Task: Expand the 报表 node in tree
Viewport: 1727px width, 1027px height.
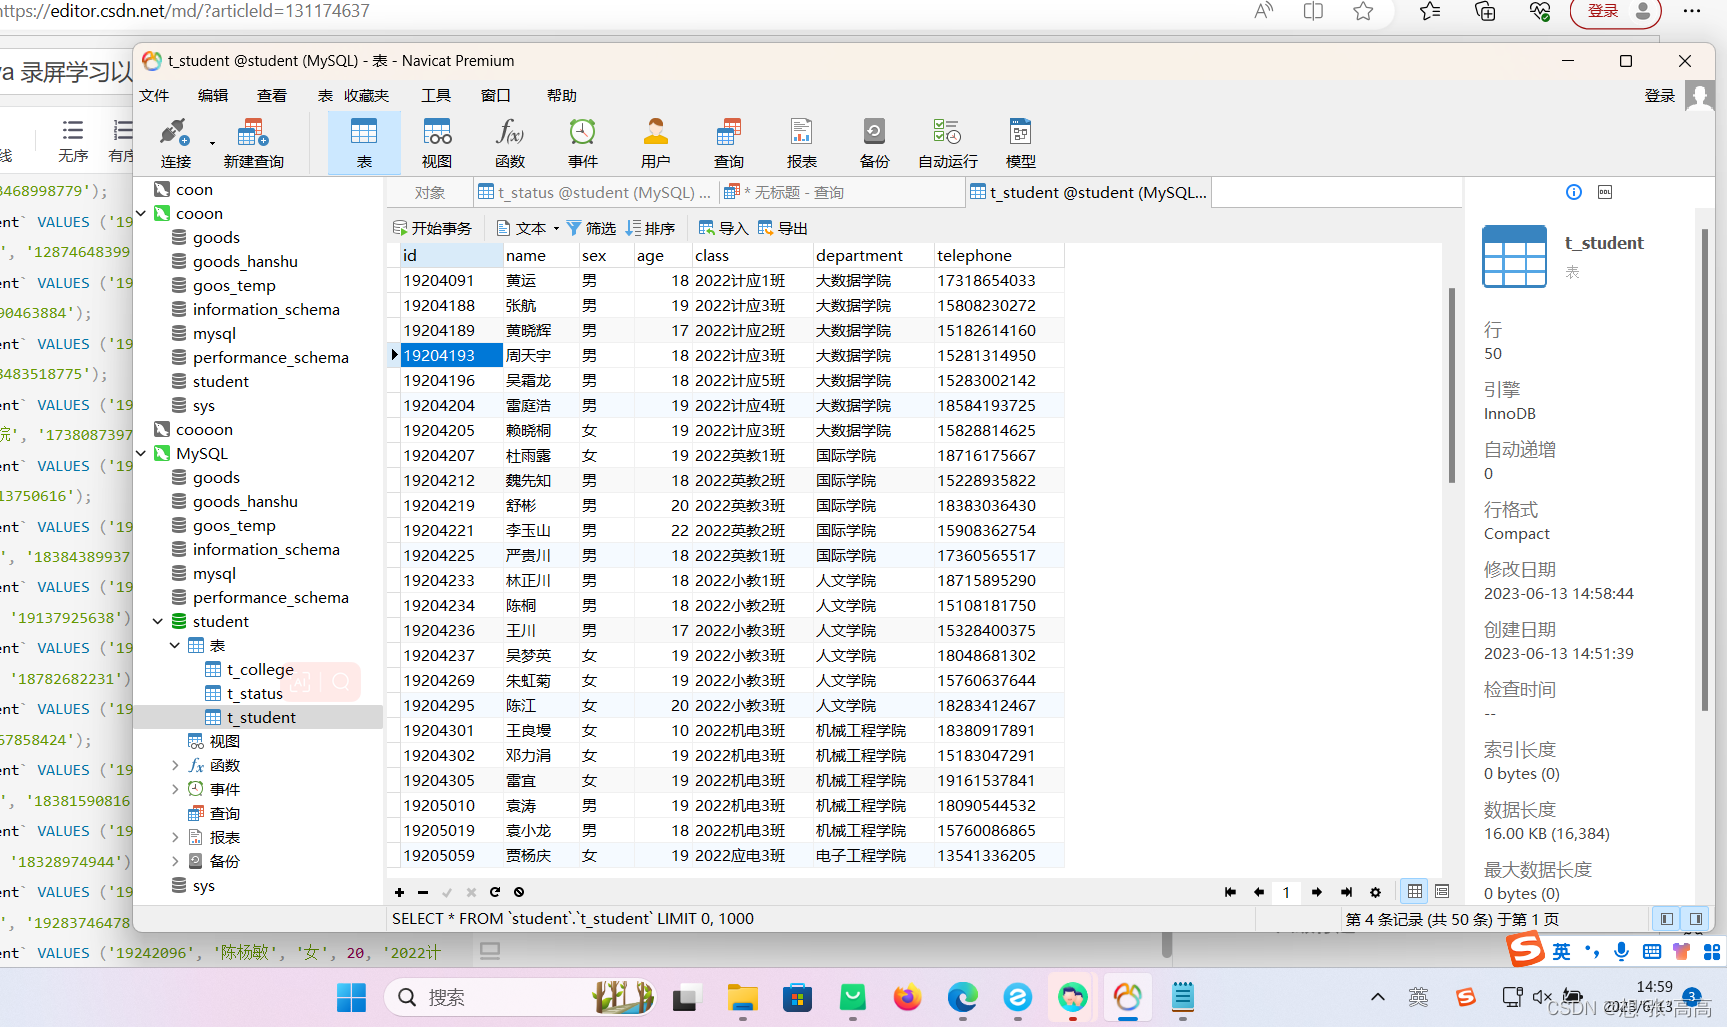Action: click(x=175, y=838)
